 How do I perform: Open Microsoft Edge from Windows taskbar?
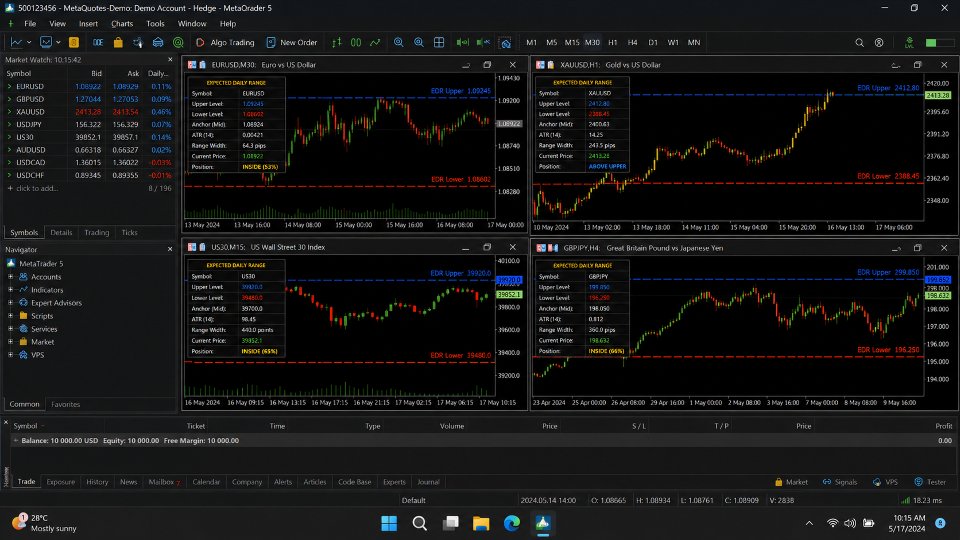(512, 523)
